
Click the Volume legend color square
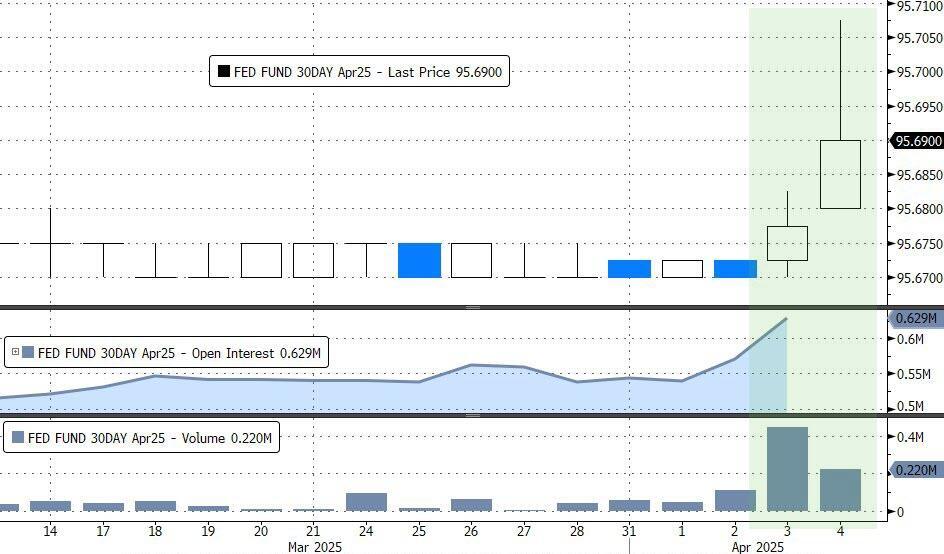(17, 437)
